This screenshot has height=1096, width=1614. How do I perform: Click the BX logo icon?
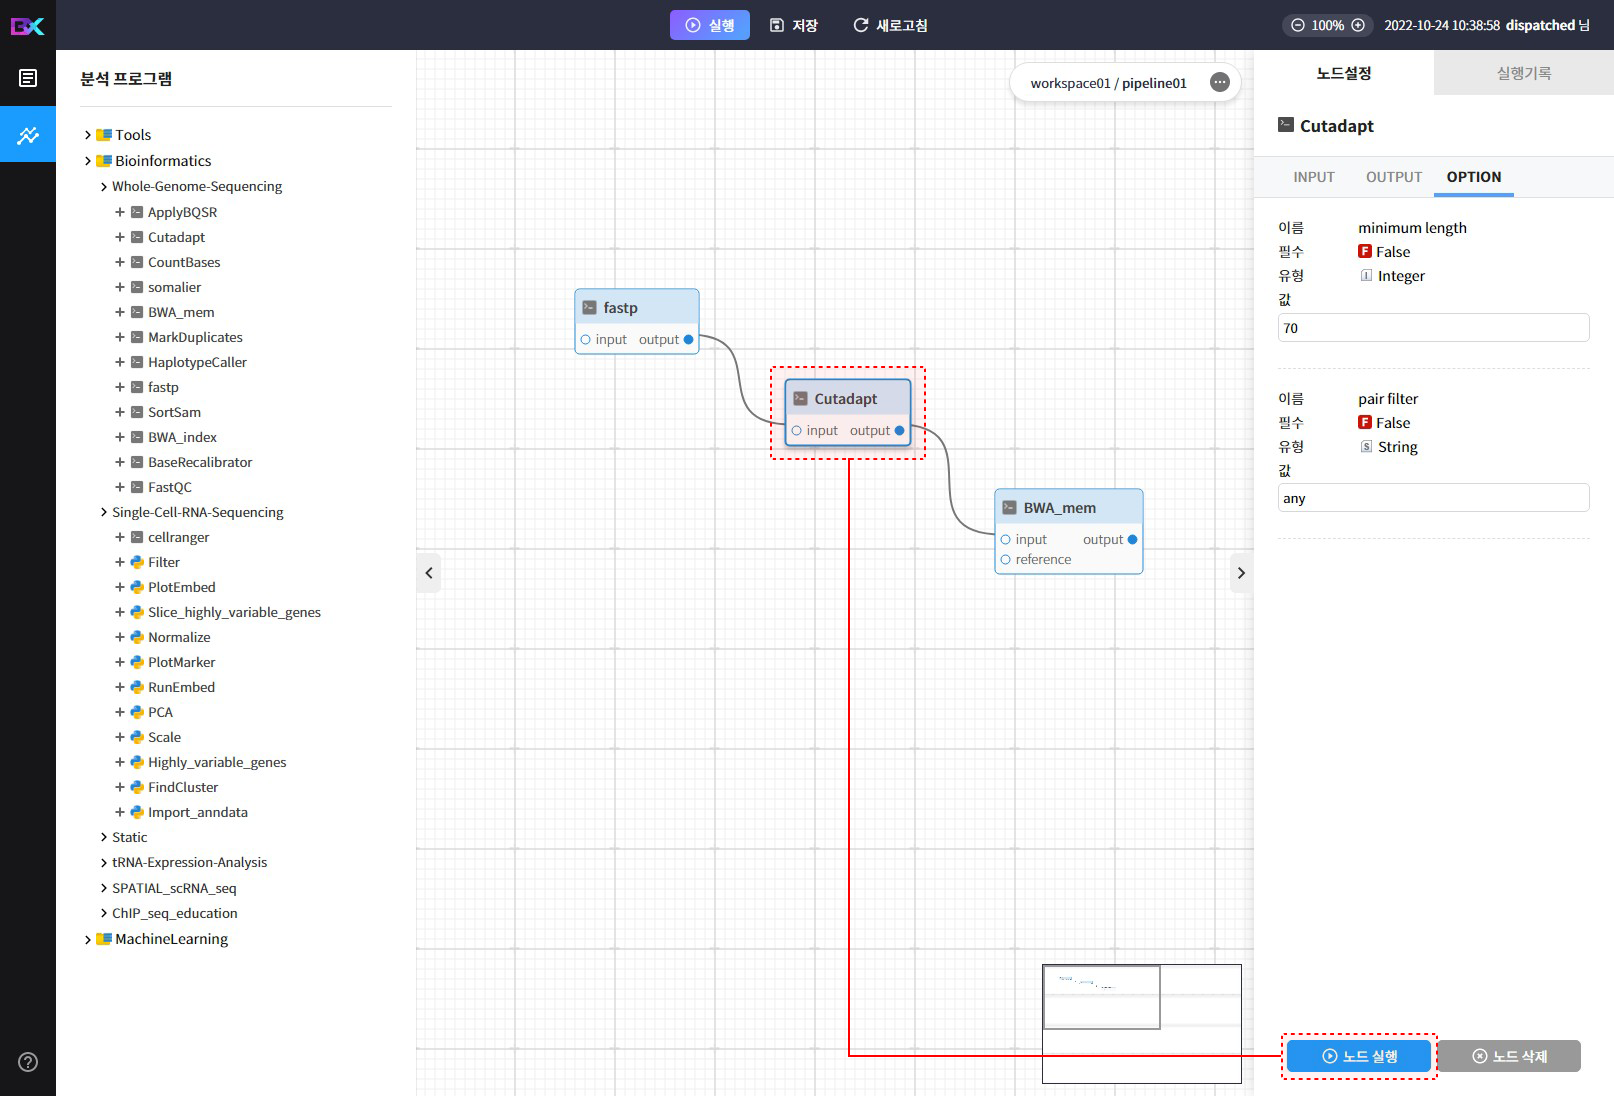(x=28, y=25)
